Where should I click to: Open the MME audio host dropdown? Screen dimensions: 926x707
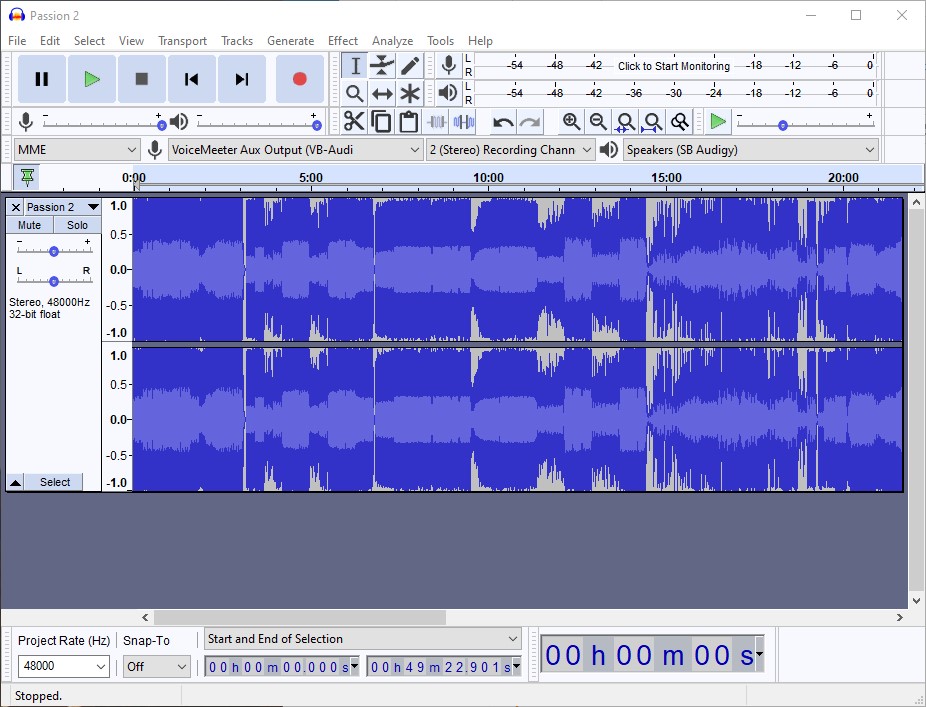(77, 150)
